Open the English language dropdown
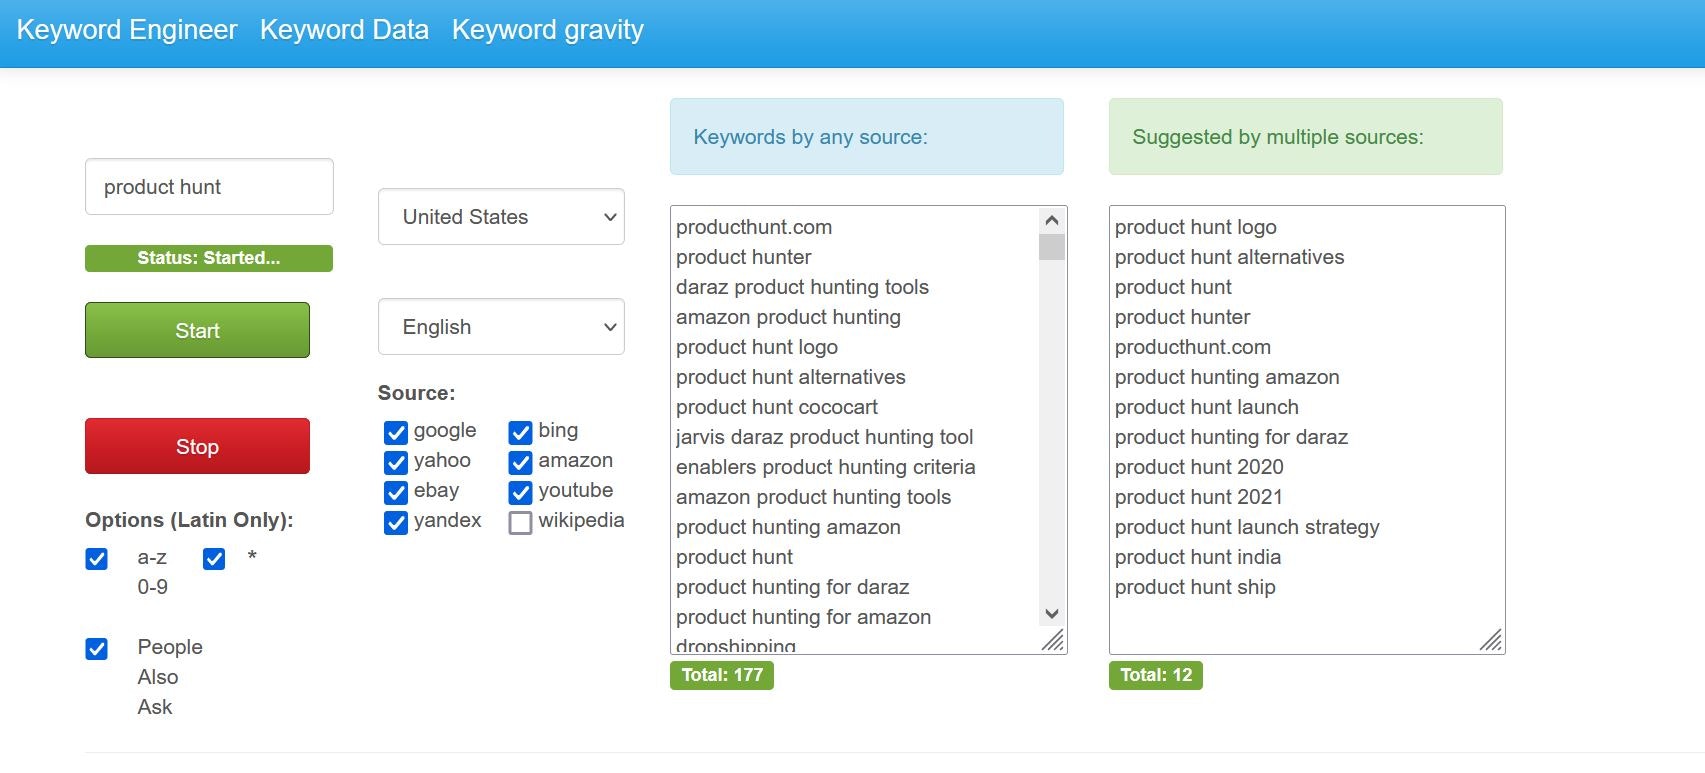The image size is (1705, 773). 501,327
